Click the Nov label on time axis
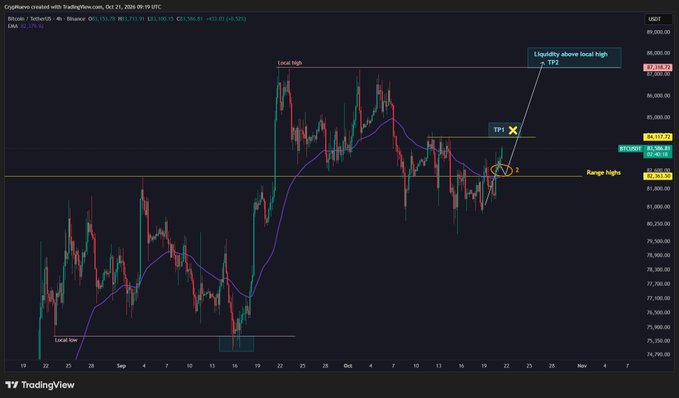679x398 pixels. [x=582, y=366]
